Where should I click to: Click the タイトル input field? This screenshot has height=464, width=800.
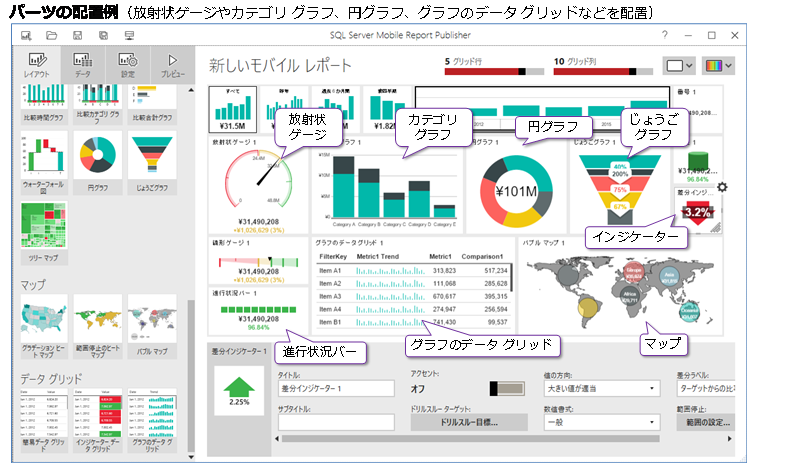(x=336, y=388)
